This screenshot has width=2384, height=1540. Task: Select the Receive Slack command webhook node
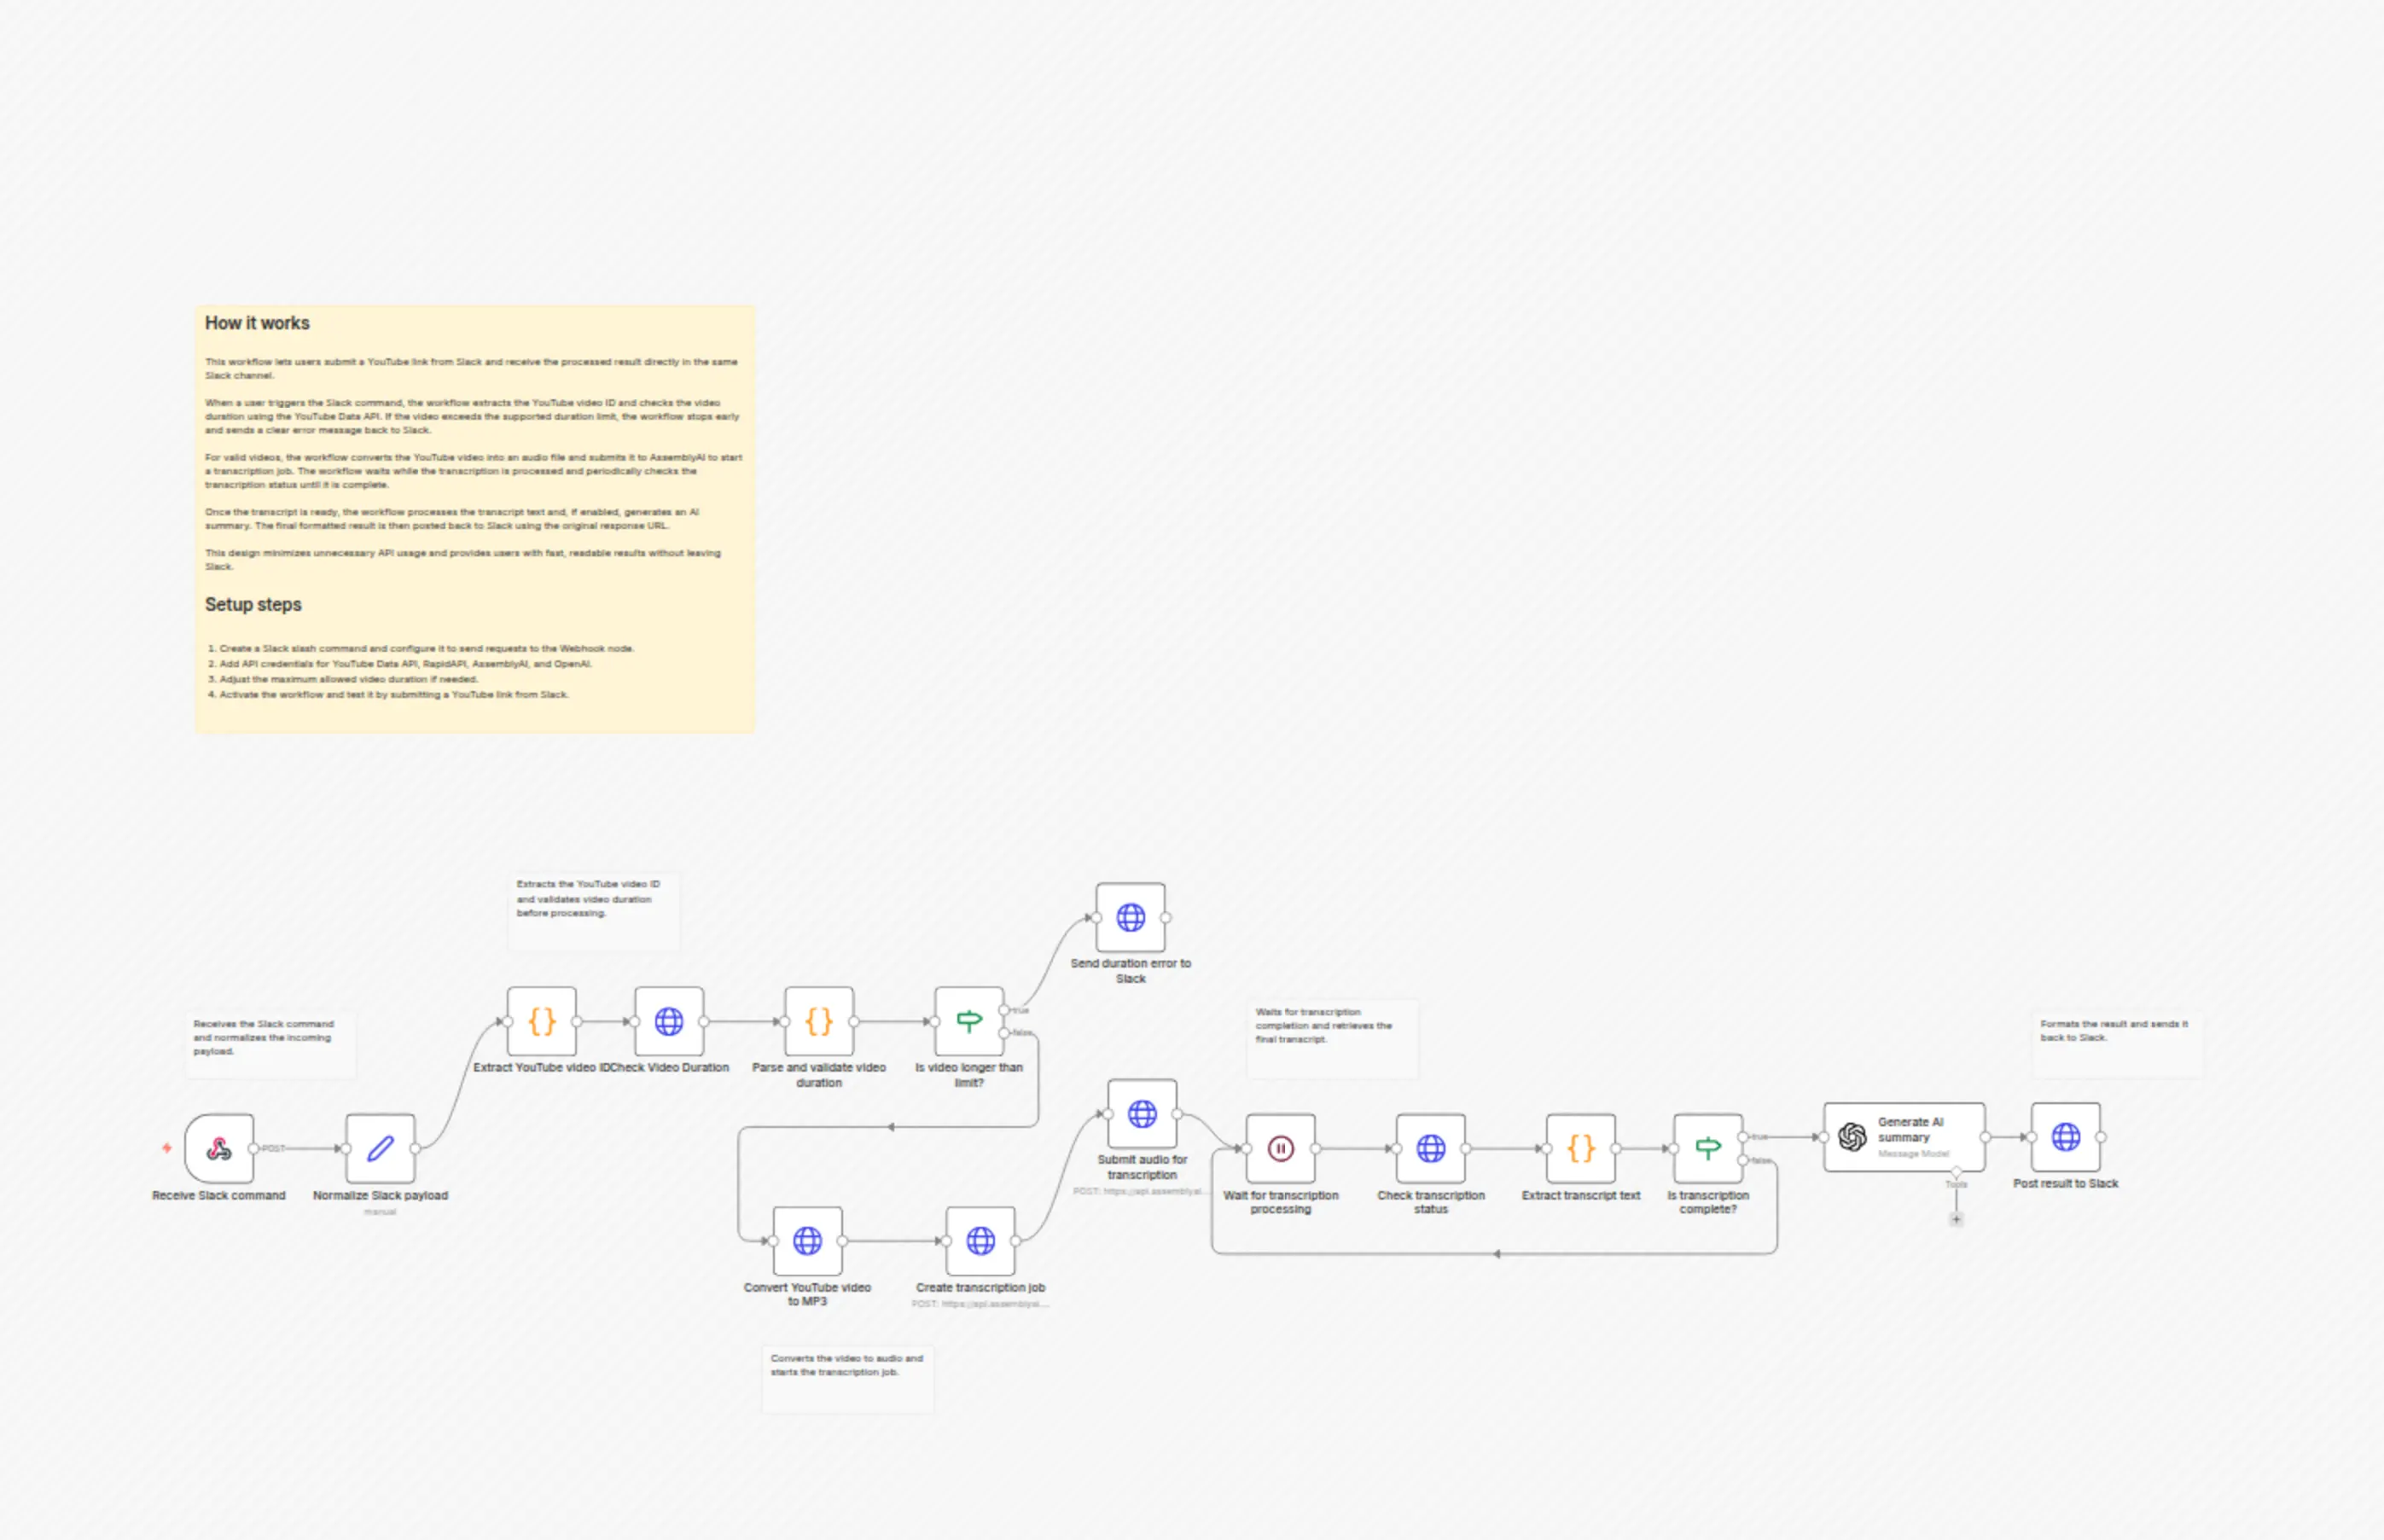pyautogui.click(x=219, y=1148)
